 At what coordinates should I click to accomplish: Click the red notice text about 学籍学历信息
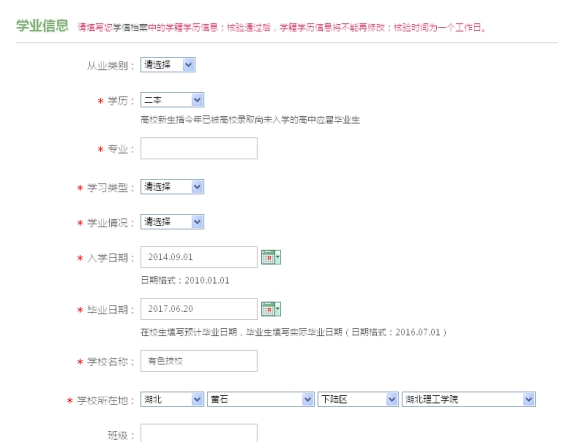[x=282, y=28]
